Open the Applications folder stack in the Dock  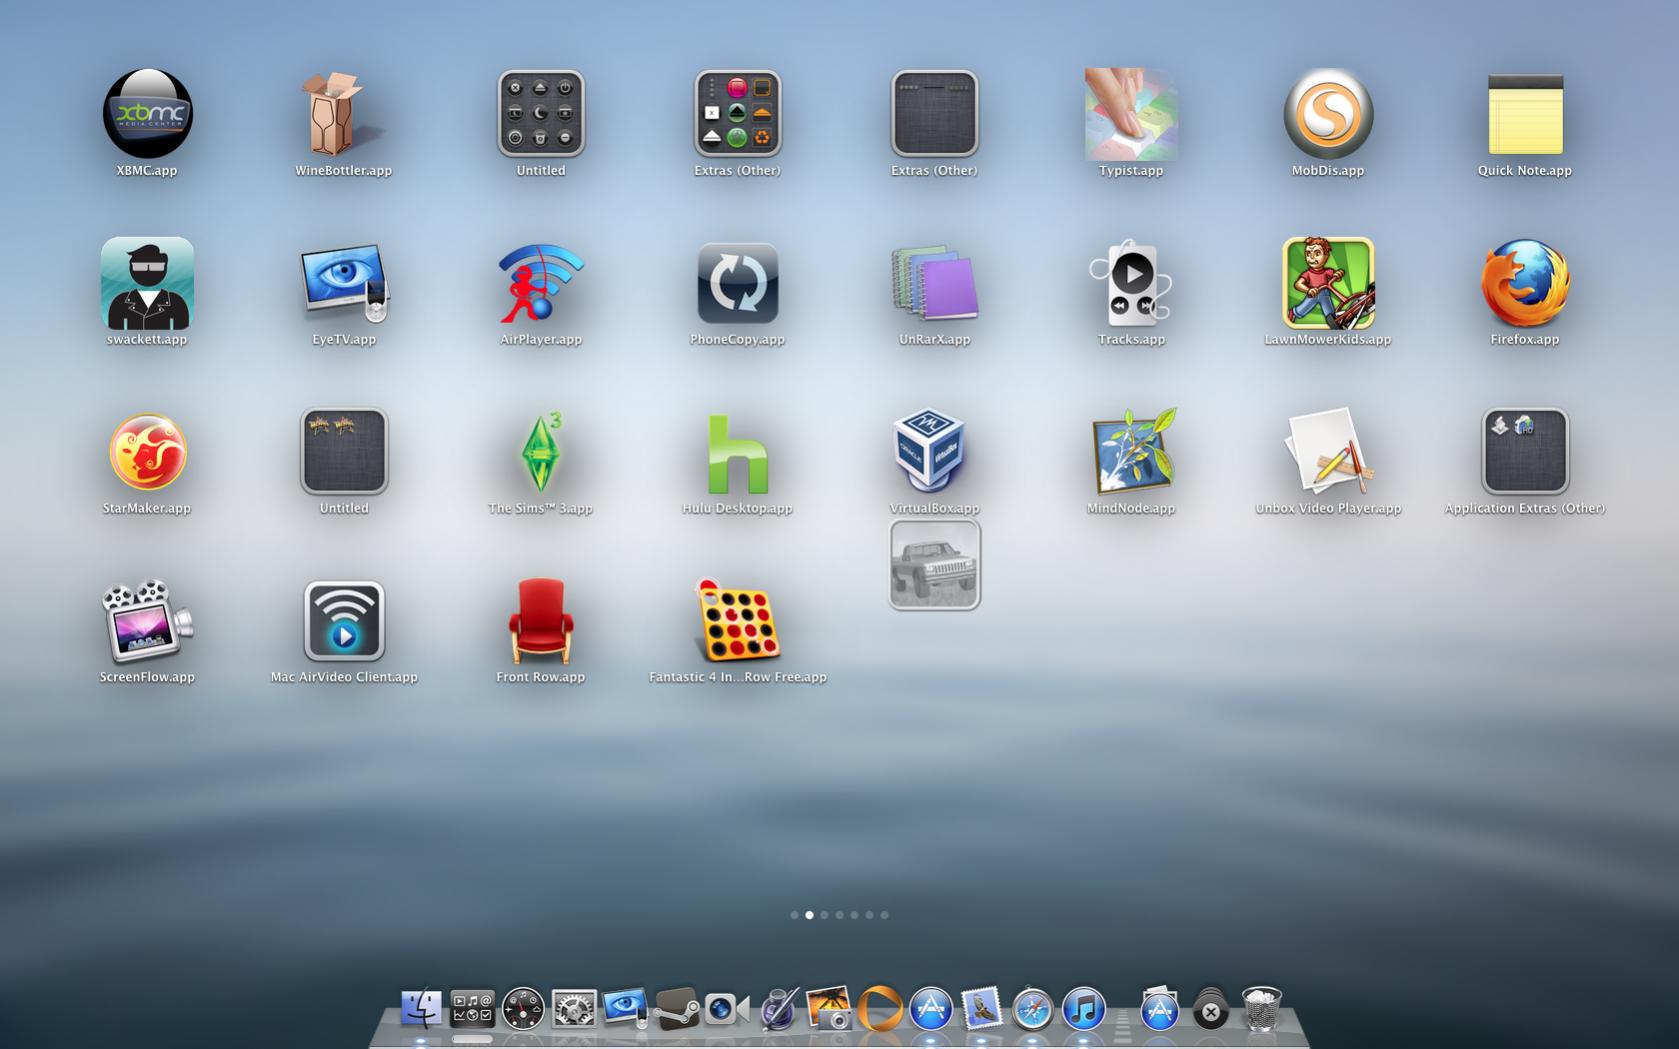[x=1160, y=1009]
